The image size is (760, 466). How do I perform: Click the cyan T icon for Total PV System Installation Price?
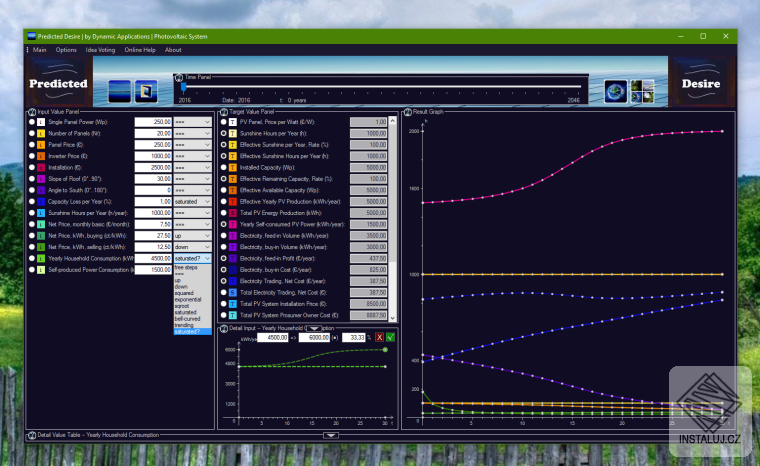pos(233,304)
